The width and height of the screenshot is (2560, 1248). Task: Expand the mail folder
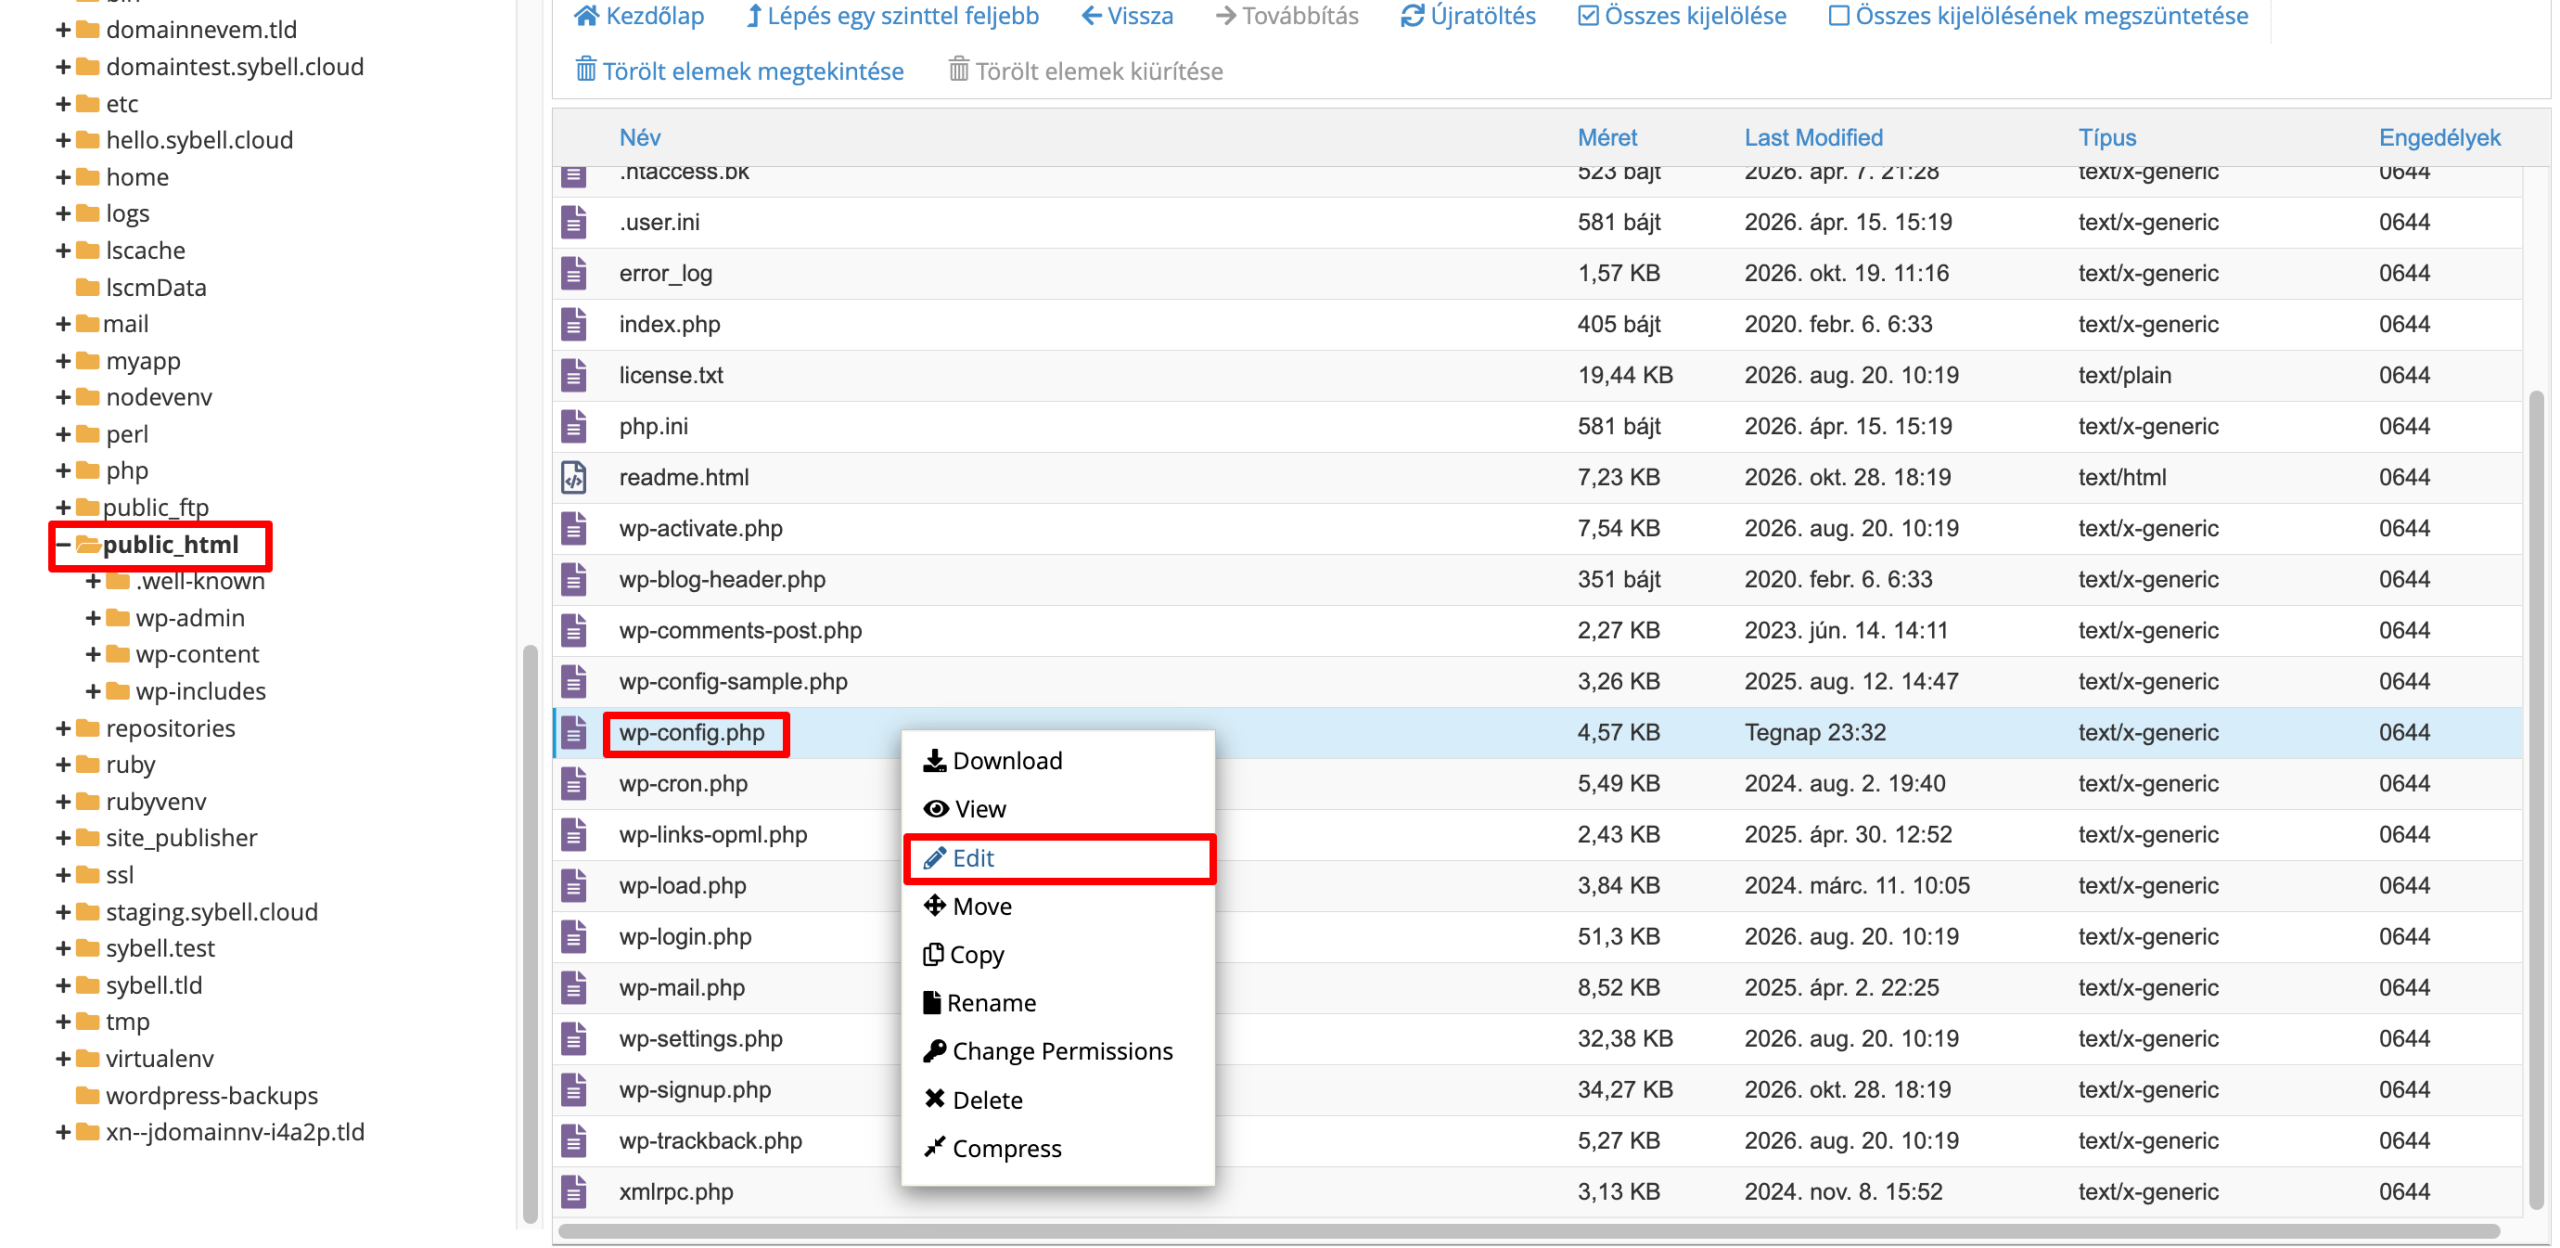pos(63,325)
